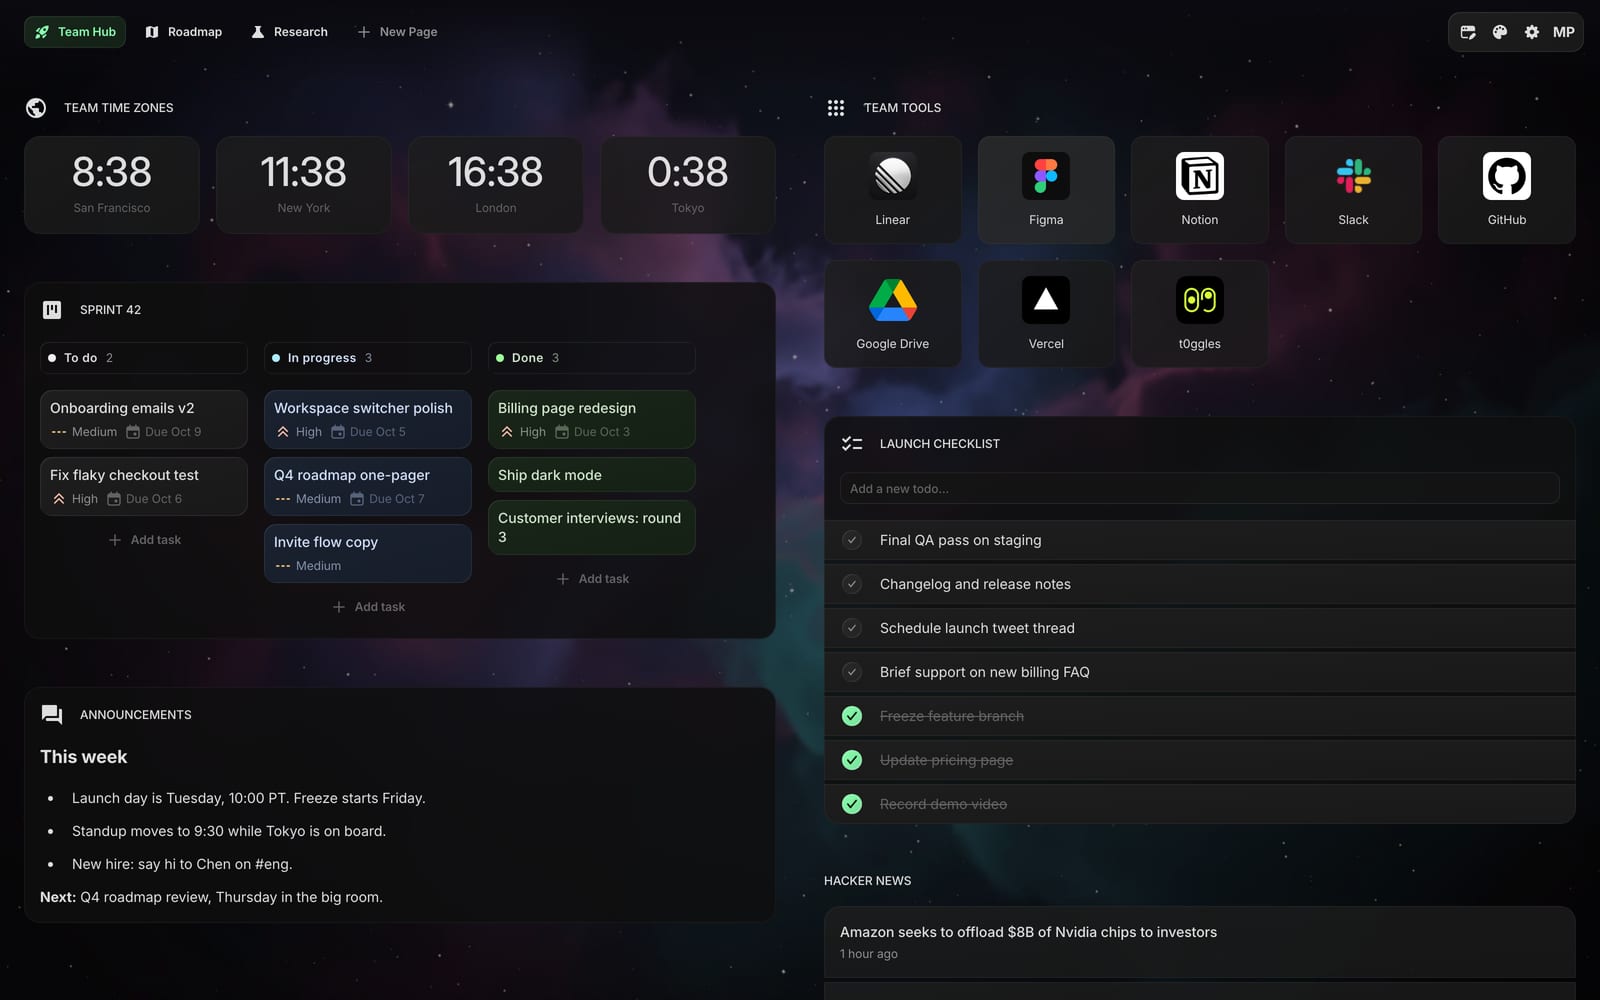Open the Q4 roadmap one-pager card
Viewport: 1600px width, 1000px height.
click(368, 486)
